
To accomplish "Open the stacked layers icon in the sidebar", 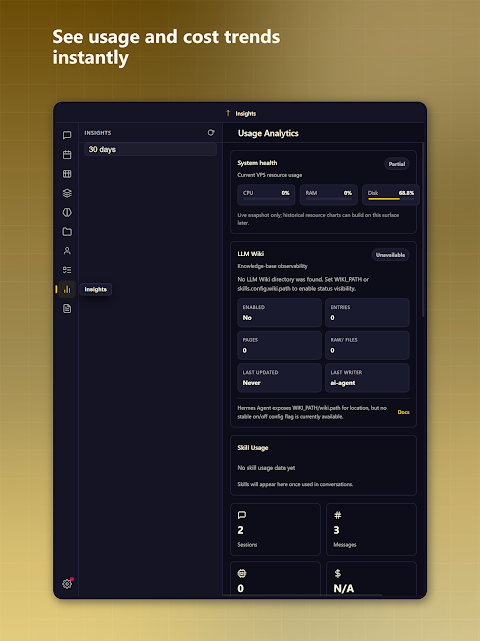I will pyautogui.click(x=67, y=193).
